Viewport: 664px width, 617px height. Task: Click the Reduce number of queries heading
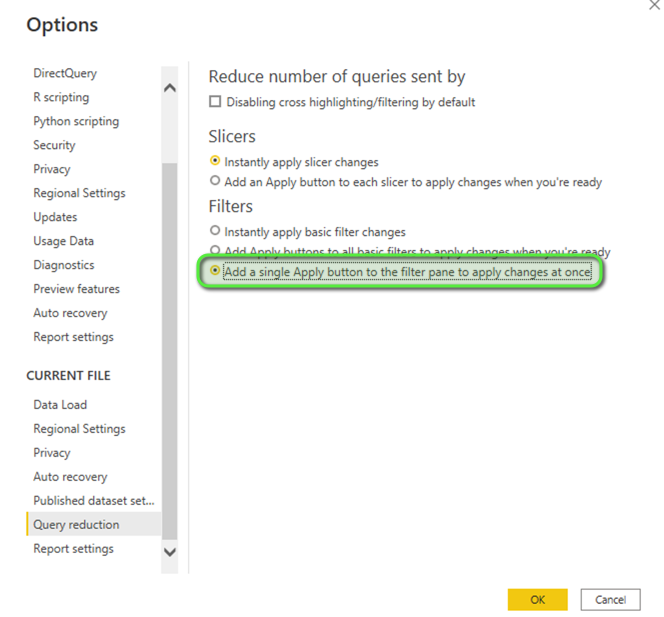pyautogui.click(x=337, y=77)
